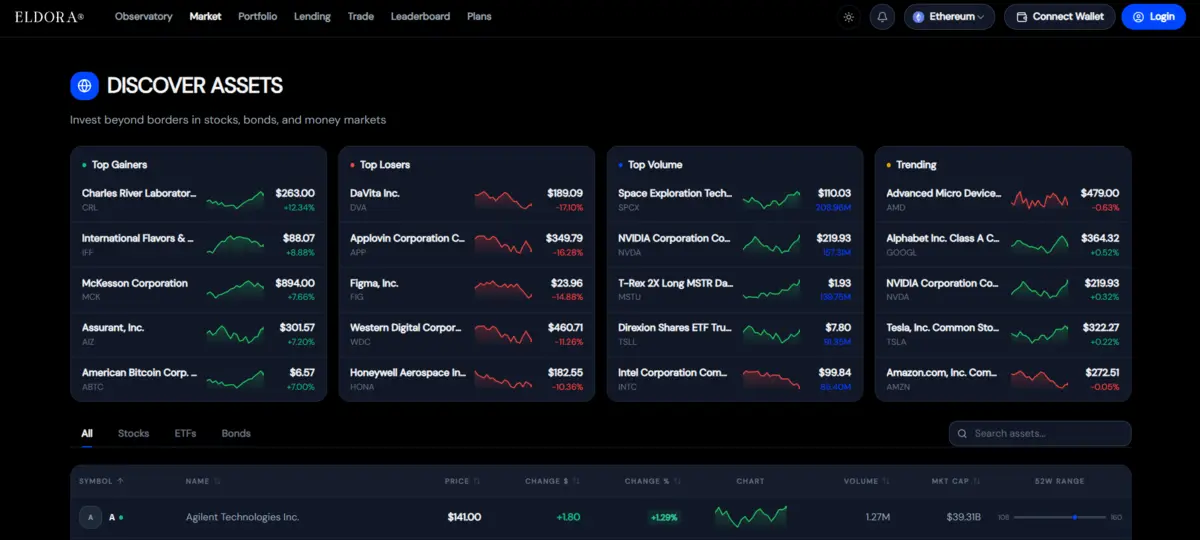Image resolution: width=1200 pixels, height=540 pixels.
Task: Open Applovin Corporation in Top Losers
Action: (x=467, y=244)
